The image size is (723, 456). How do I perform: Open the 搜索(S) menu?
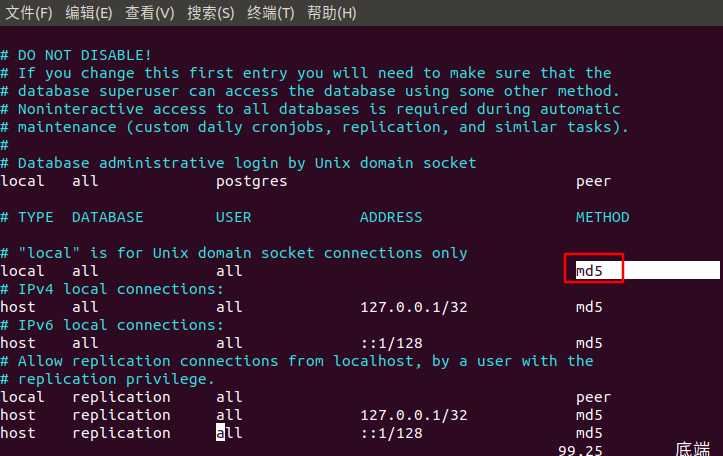pos(210,13)
